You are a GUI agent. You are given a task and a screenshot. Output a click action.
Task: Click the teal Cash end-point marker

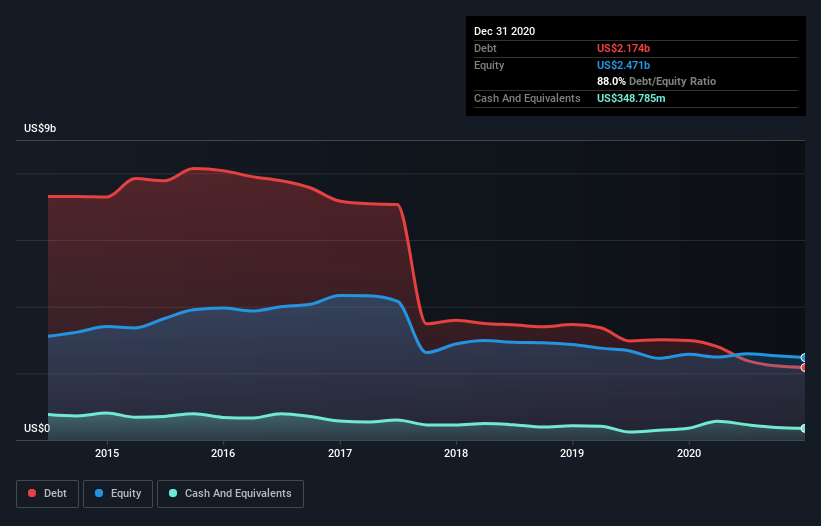tap(804, 429)
